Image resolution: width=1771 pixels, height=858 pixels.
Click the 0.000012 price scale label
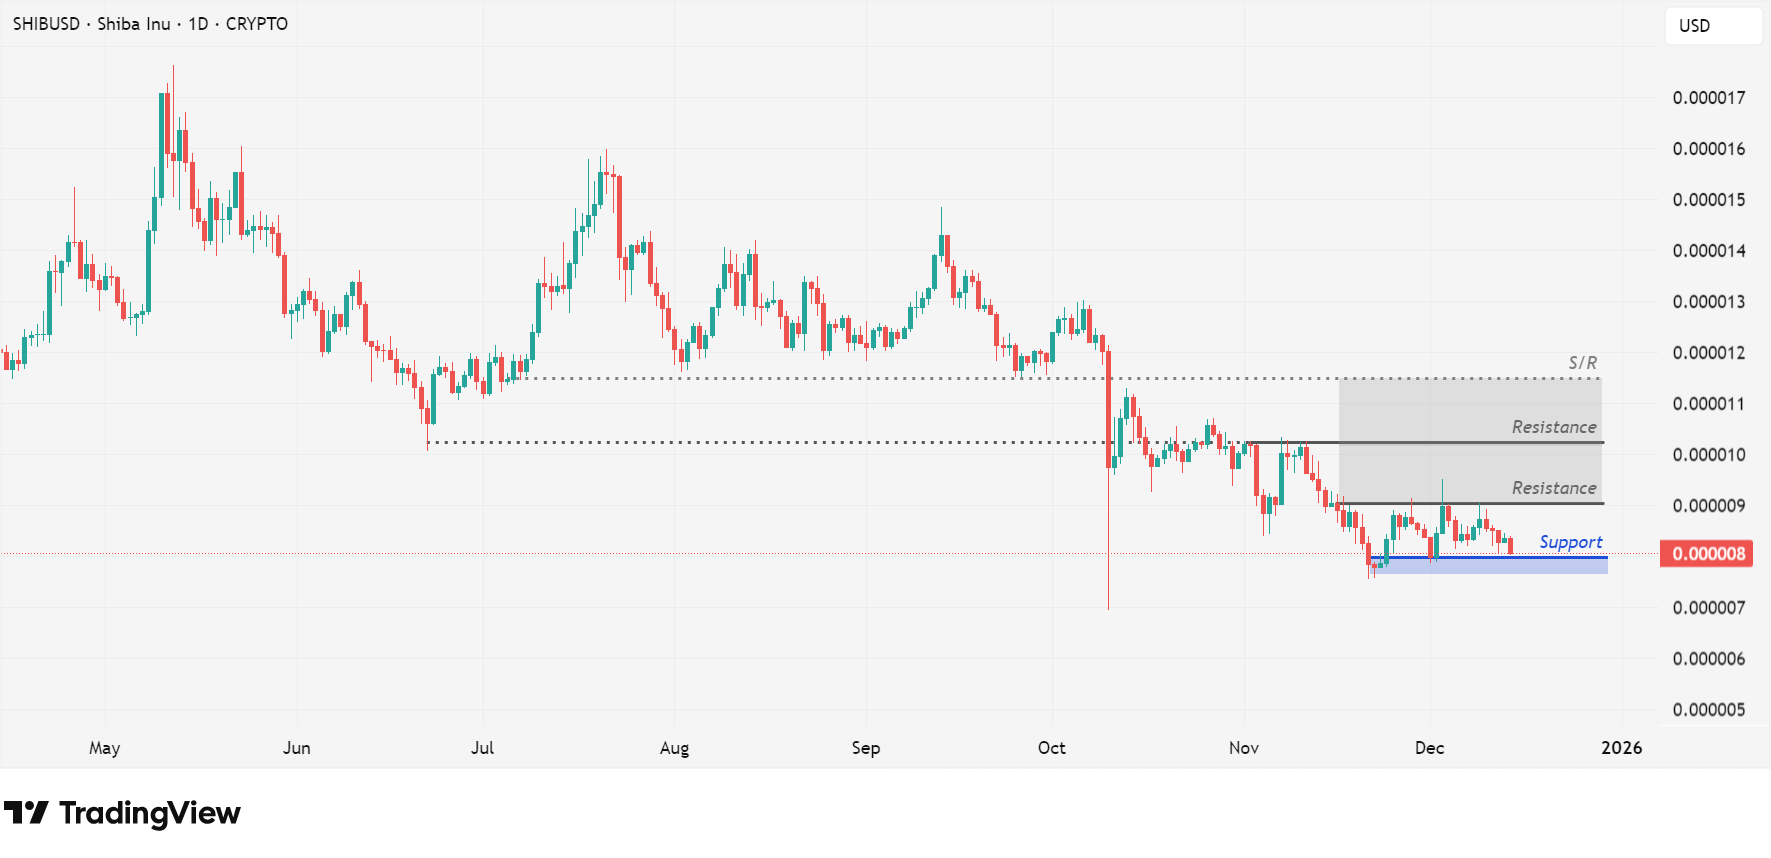pyautogui.click(x=1708, y=353)
